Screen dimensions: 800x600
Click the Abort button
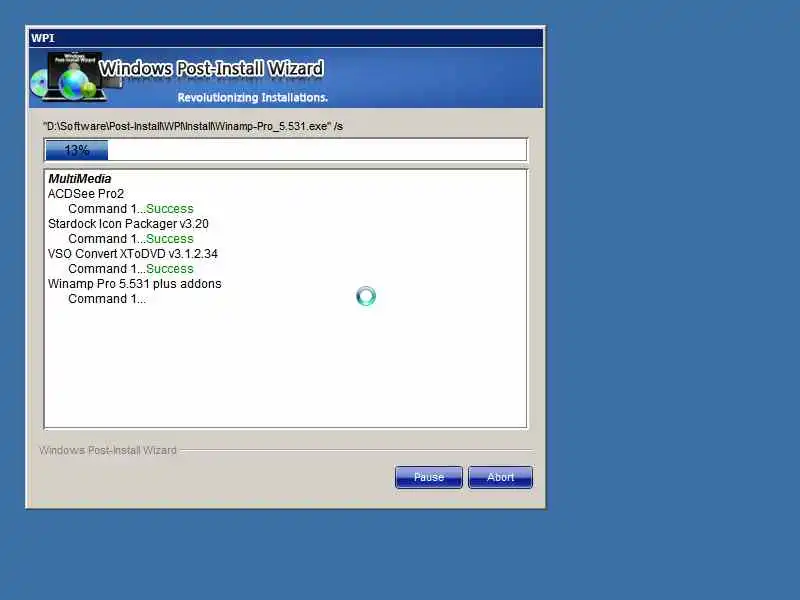[x=500, y=477]
